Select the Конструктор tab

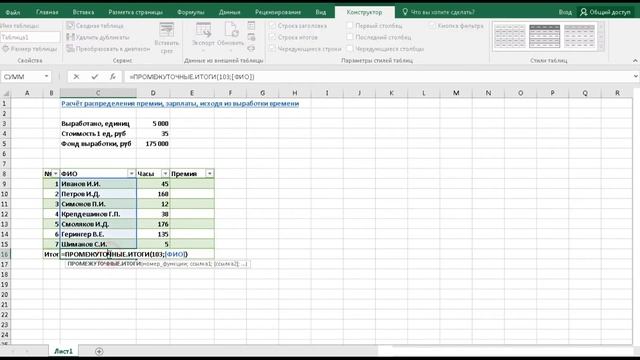tap(364, 12)
